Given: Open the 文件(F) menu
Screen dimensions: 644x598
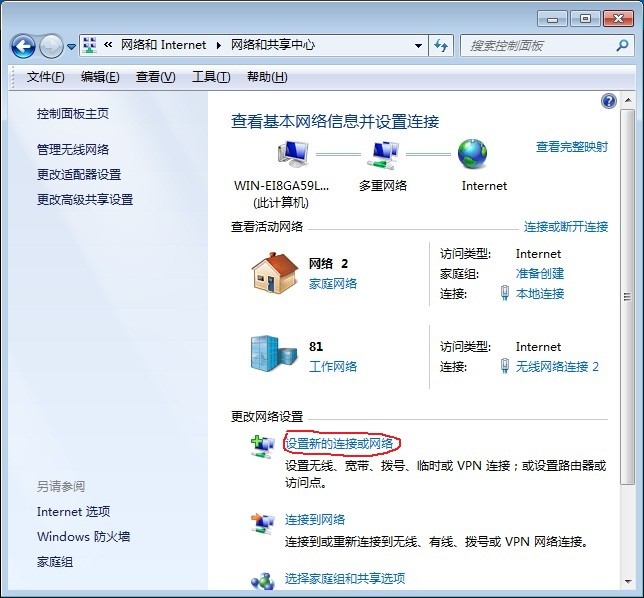Looking at the screenshot, I should click(45, 77).
